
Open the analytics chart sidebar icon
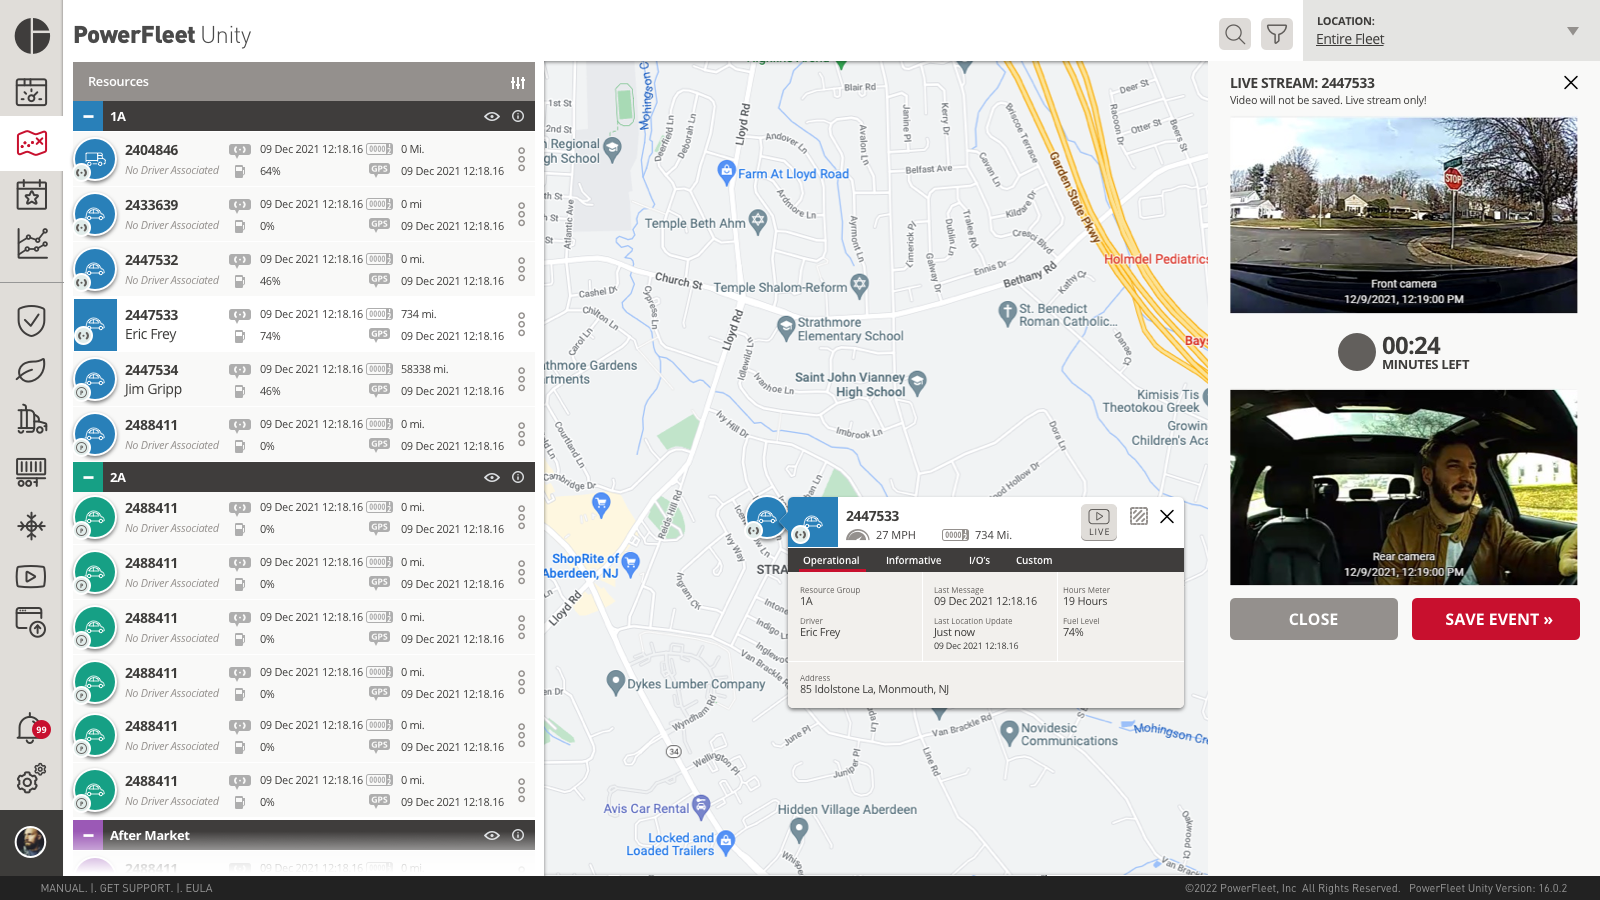click(32, 243)
